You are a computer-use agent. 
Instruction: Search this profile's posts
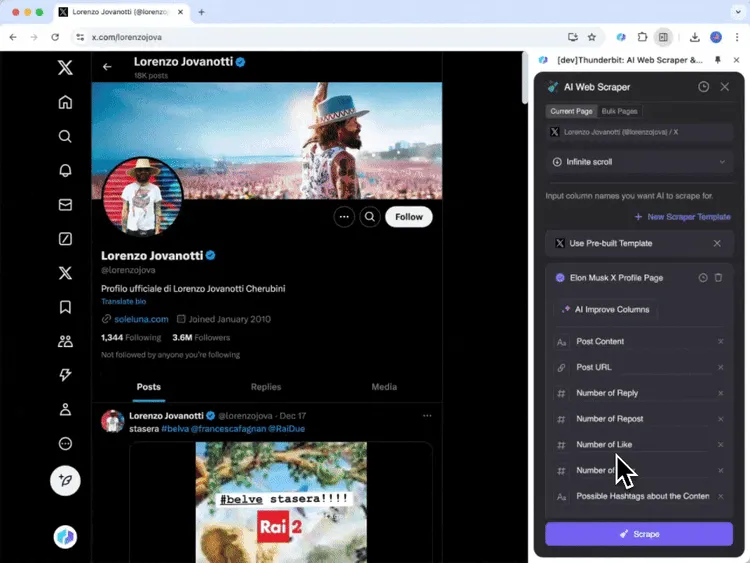(x=370, y=217)
